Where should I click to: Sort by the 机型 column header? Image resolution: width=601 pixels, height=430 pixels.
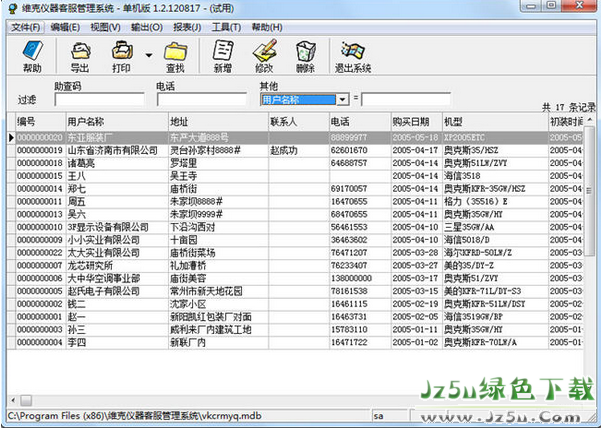point(495,122)
